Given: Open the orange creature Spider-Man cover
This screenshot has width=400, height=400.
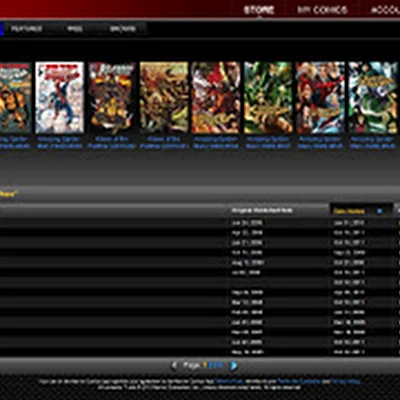Looking at the screenshot, I should tap(15, 98).
